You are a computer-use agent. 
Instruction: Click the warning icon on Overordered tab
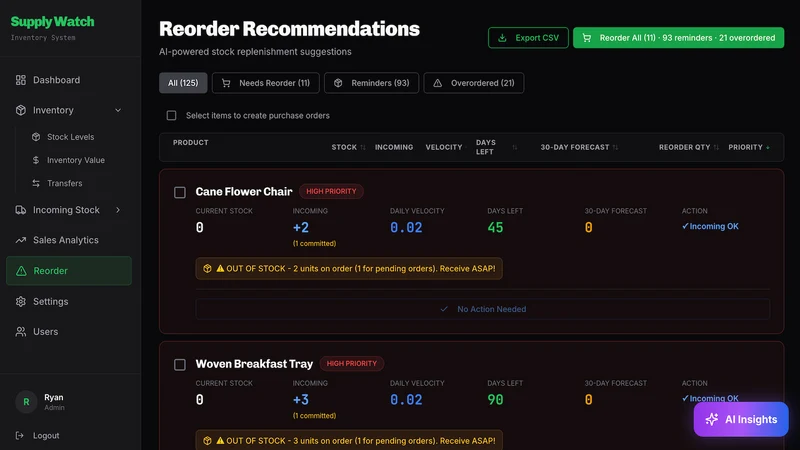tap(438, 83)
